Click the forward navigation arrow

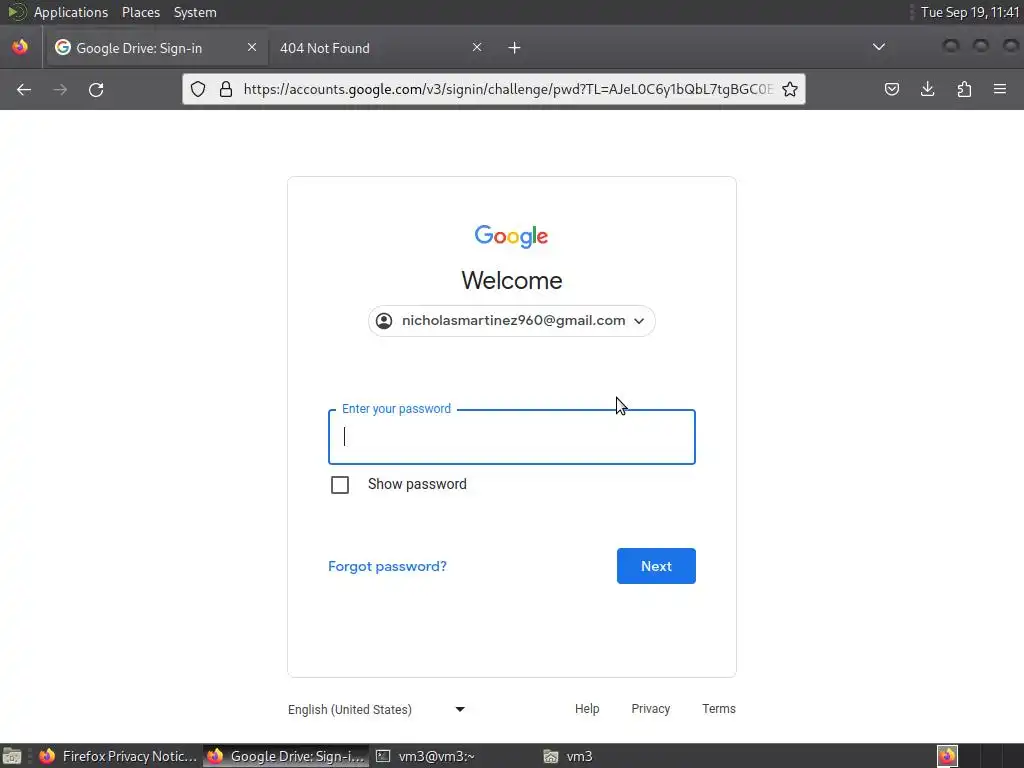point(60,89)
